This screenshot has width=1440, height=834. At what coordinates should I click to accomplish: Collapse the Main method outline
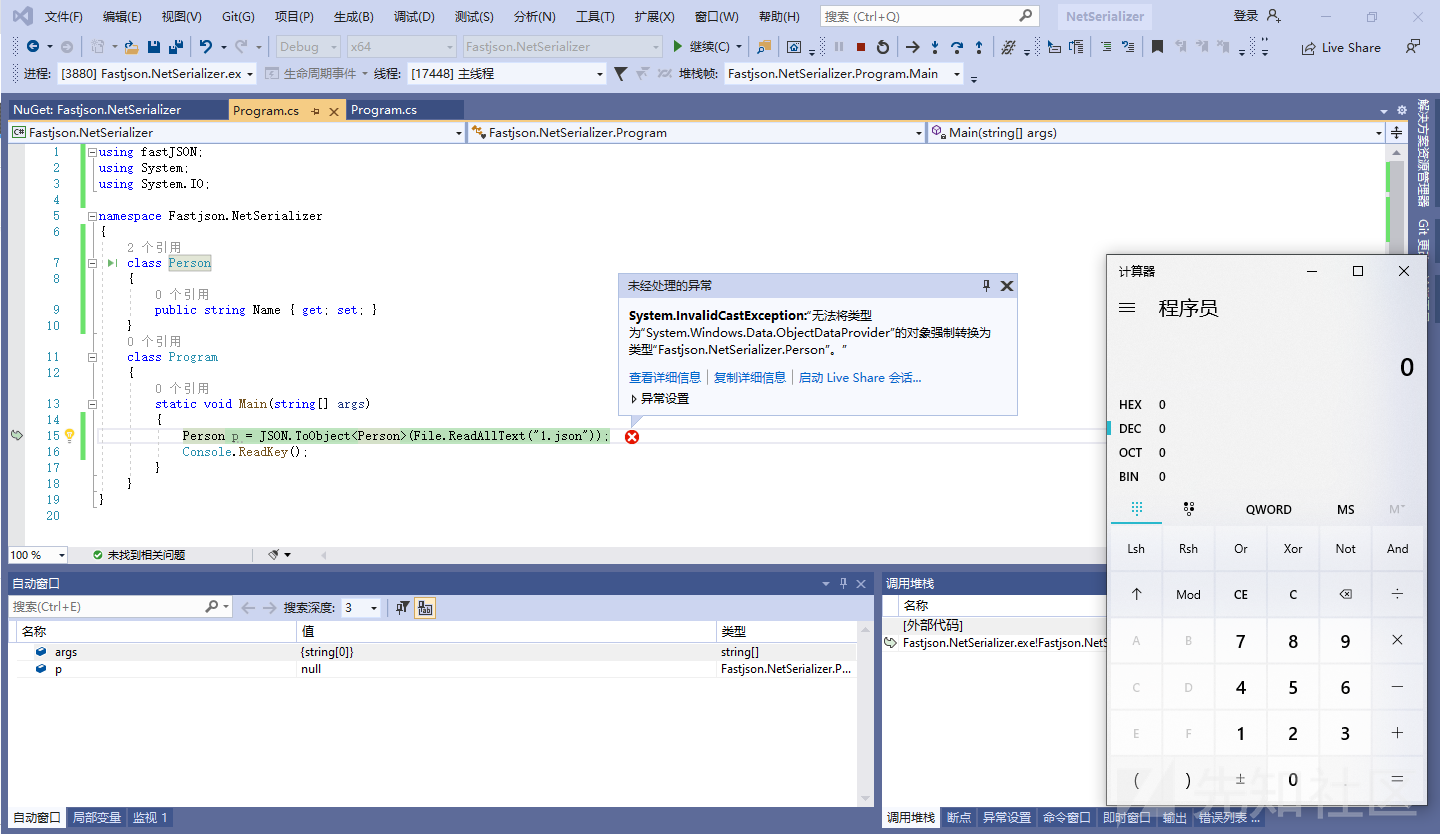tap(92, 404)
